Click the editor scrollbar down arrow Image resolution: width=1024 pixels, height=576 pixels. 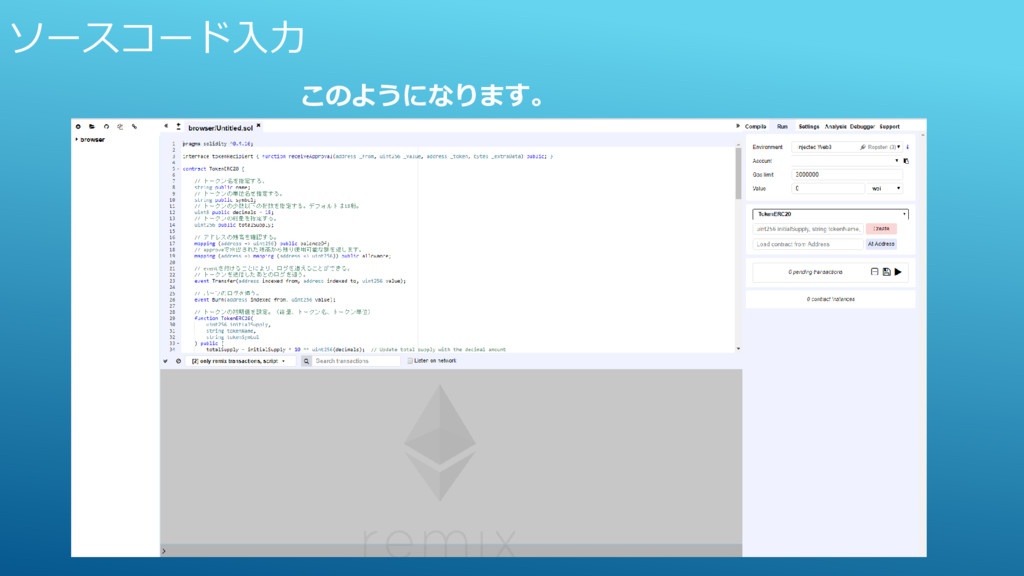(x=739, y=349)
